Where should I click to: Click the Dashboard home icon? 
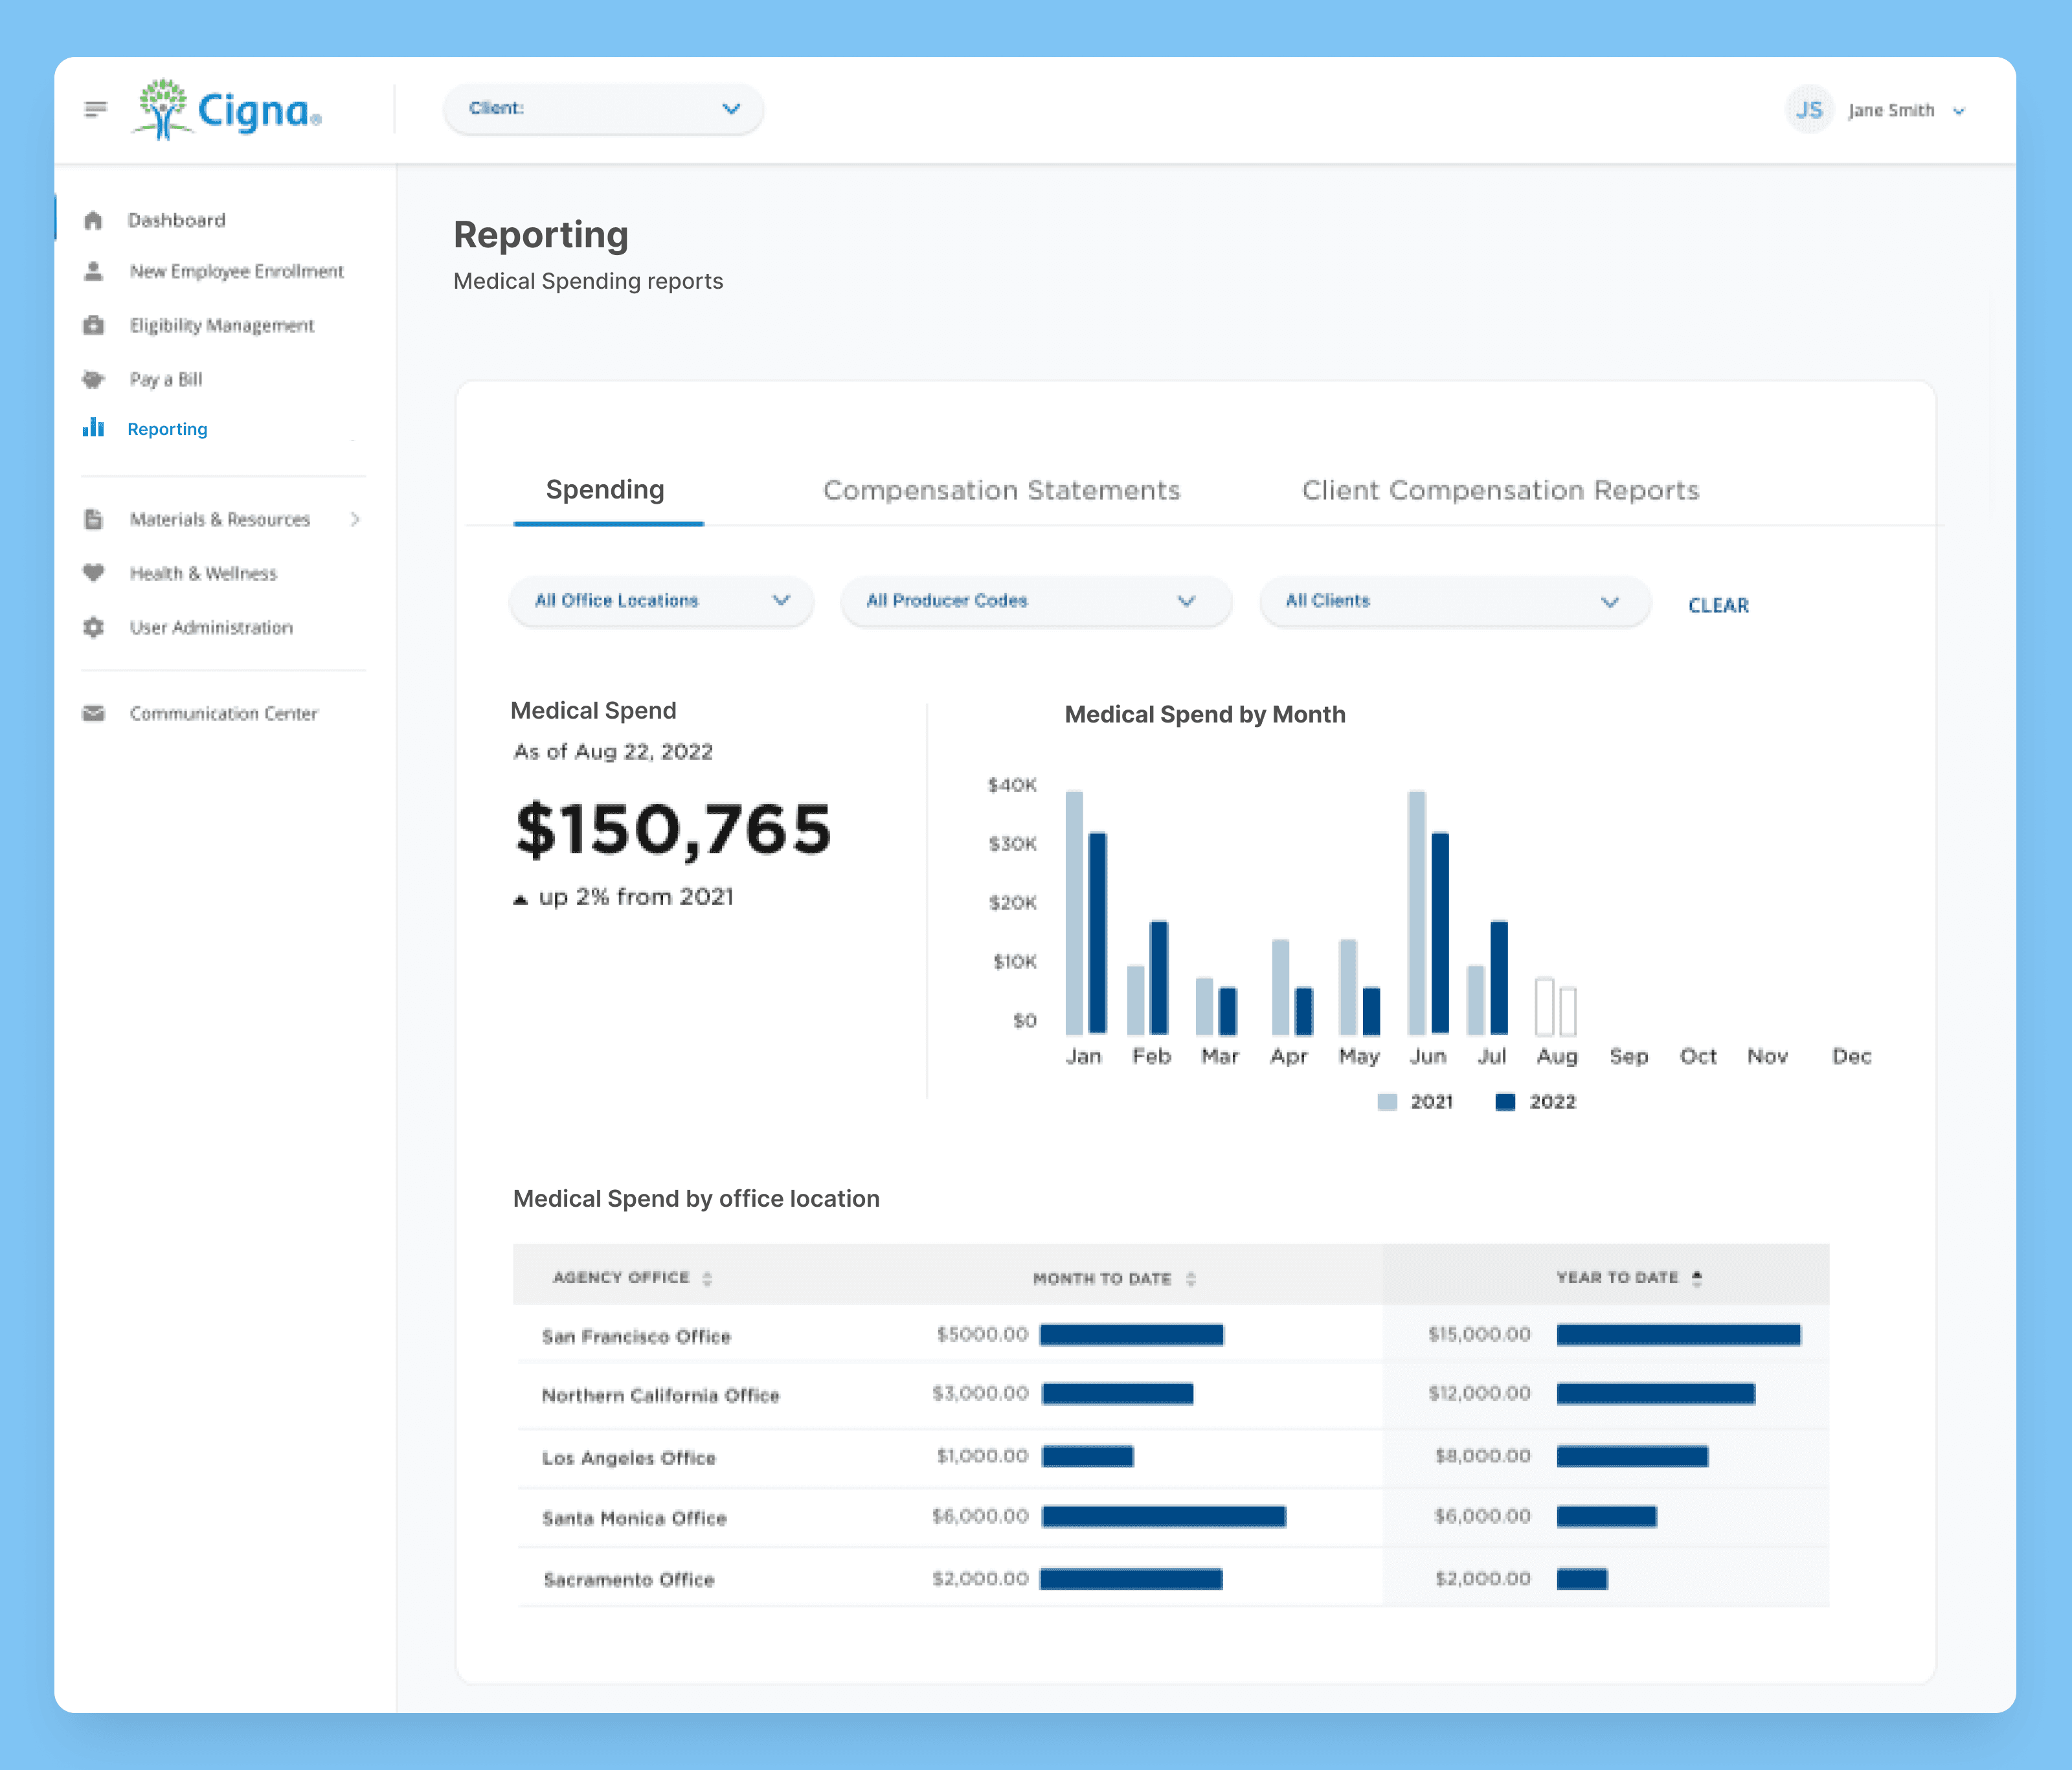pyautogui.click(x=93, y=220)
